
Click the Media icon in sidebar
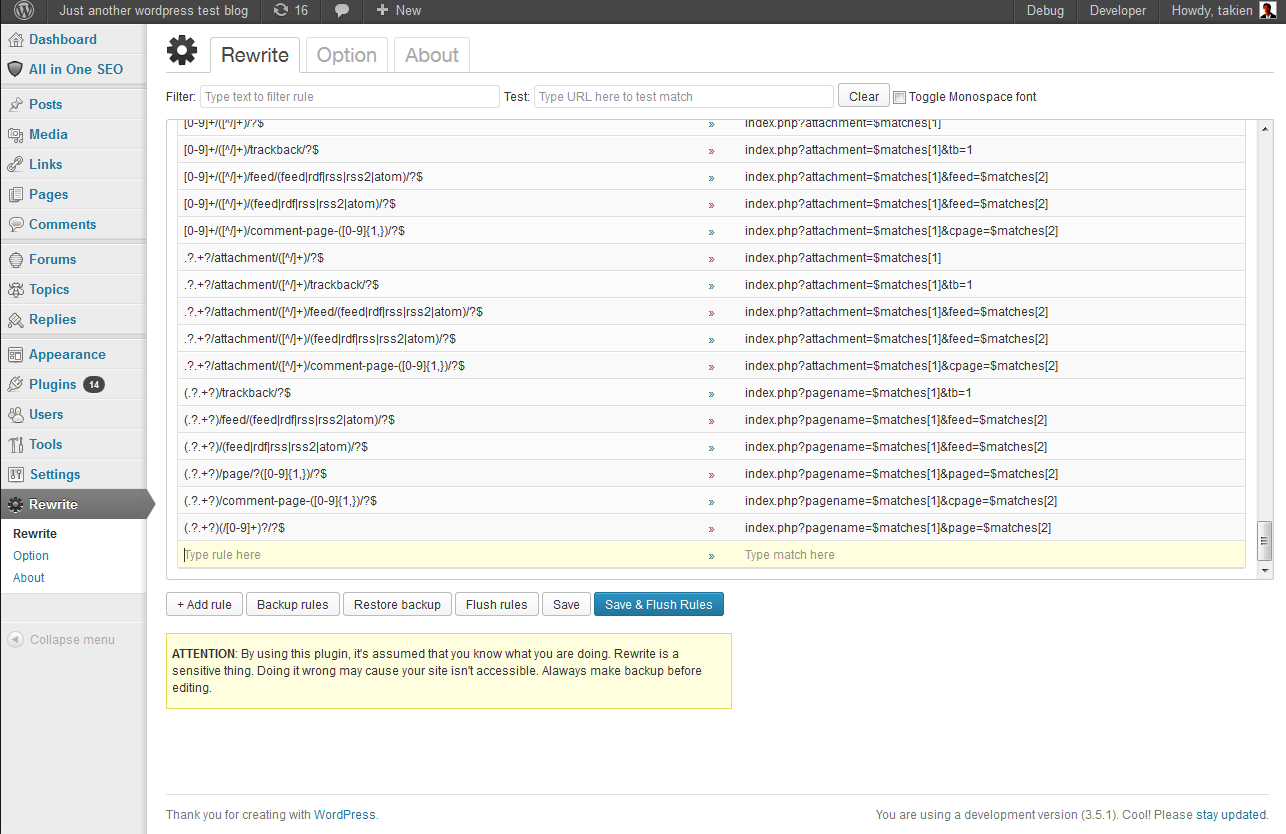[x=15, y=135]
